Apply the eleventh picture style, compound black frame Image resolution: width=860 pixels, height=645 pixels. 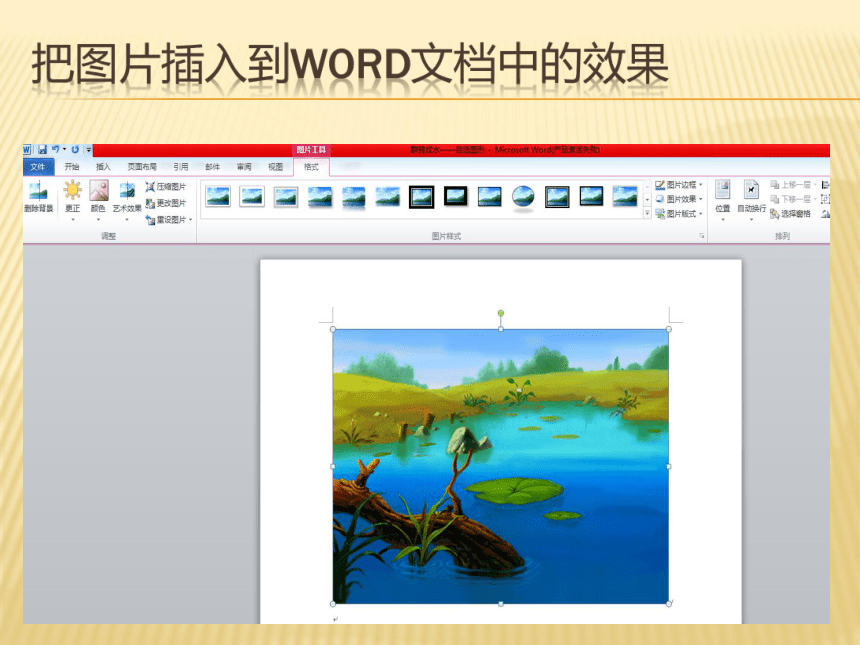[557, 196]
